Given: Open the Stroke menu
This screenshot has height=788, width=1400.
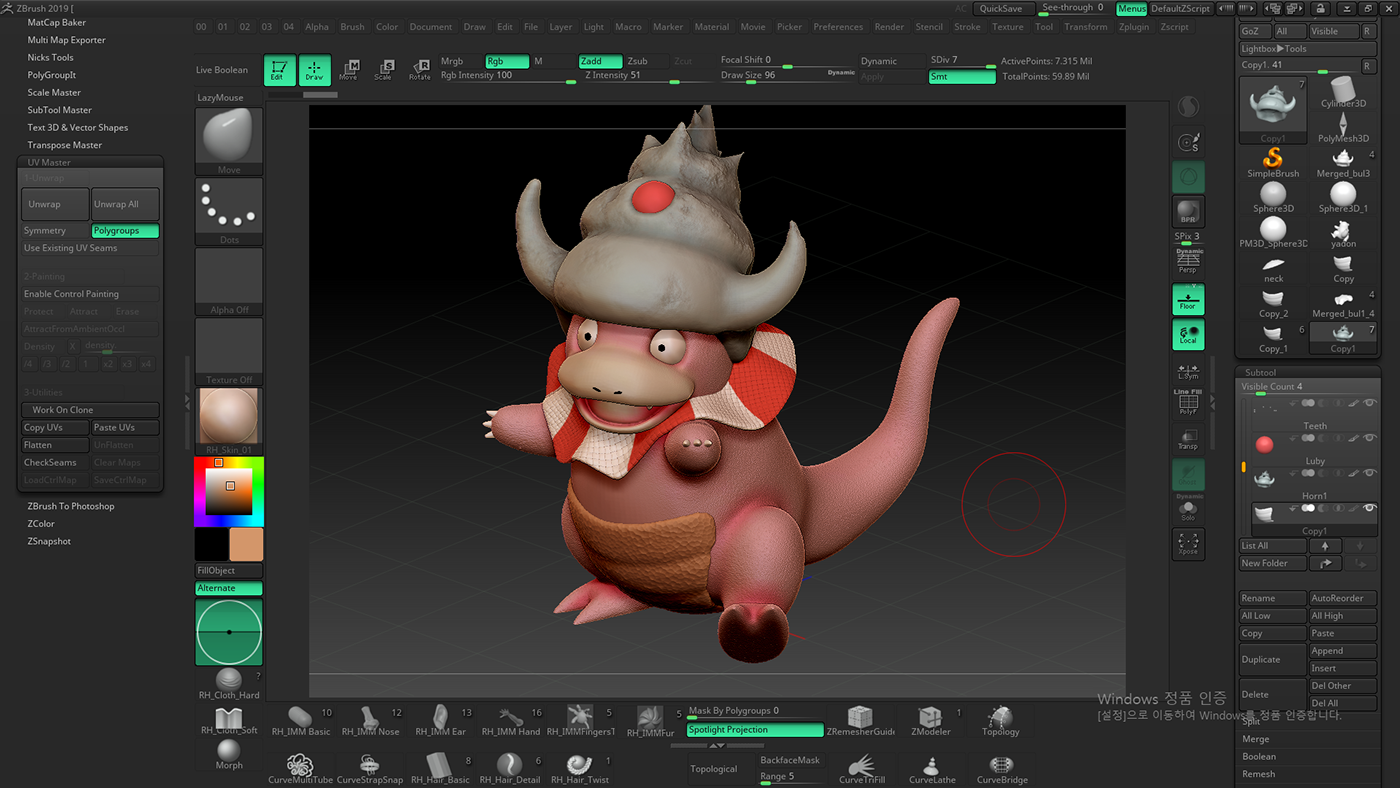Looking at the screenshot, I should (967, 27).
